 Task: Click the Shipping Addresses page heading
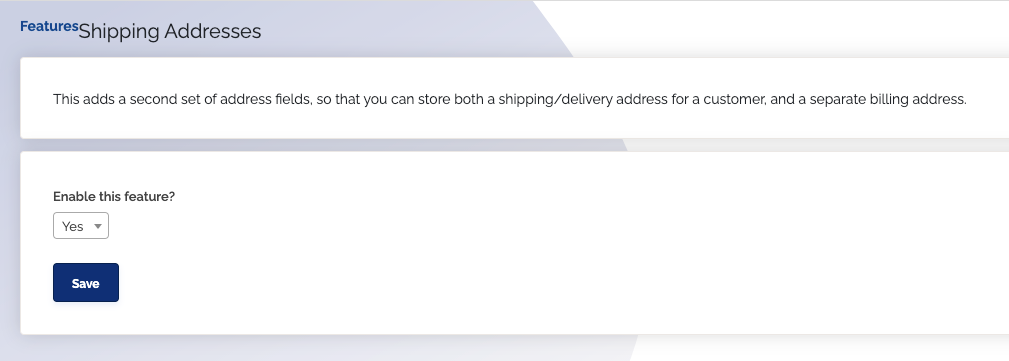(170, 32)
